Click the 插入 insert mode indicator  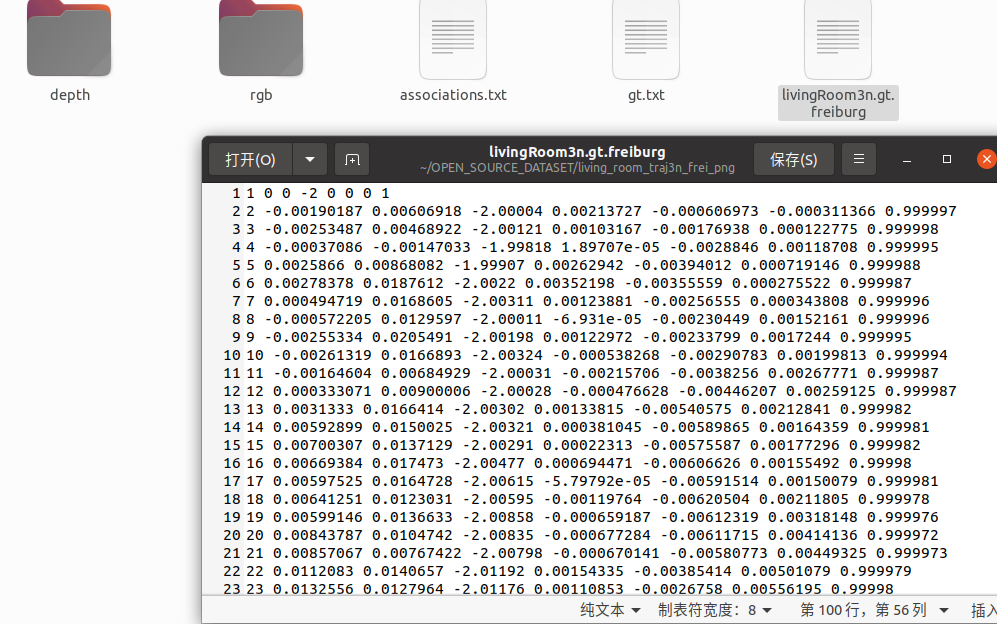click(x=984, y=611)
